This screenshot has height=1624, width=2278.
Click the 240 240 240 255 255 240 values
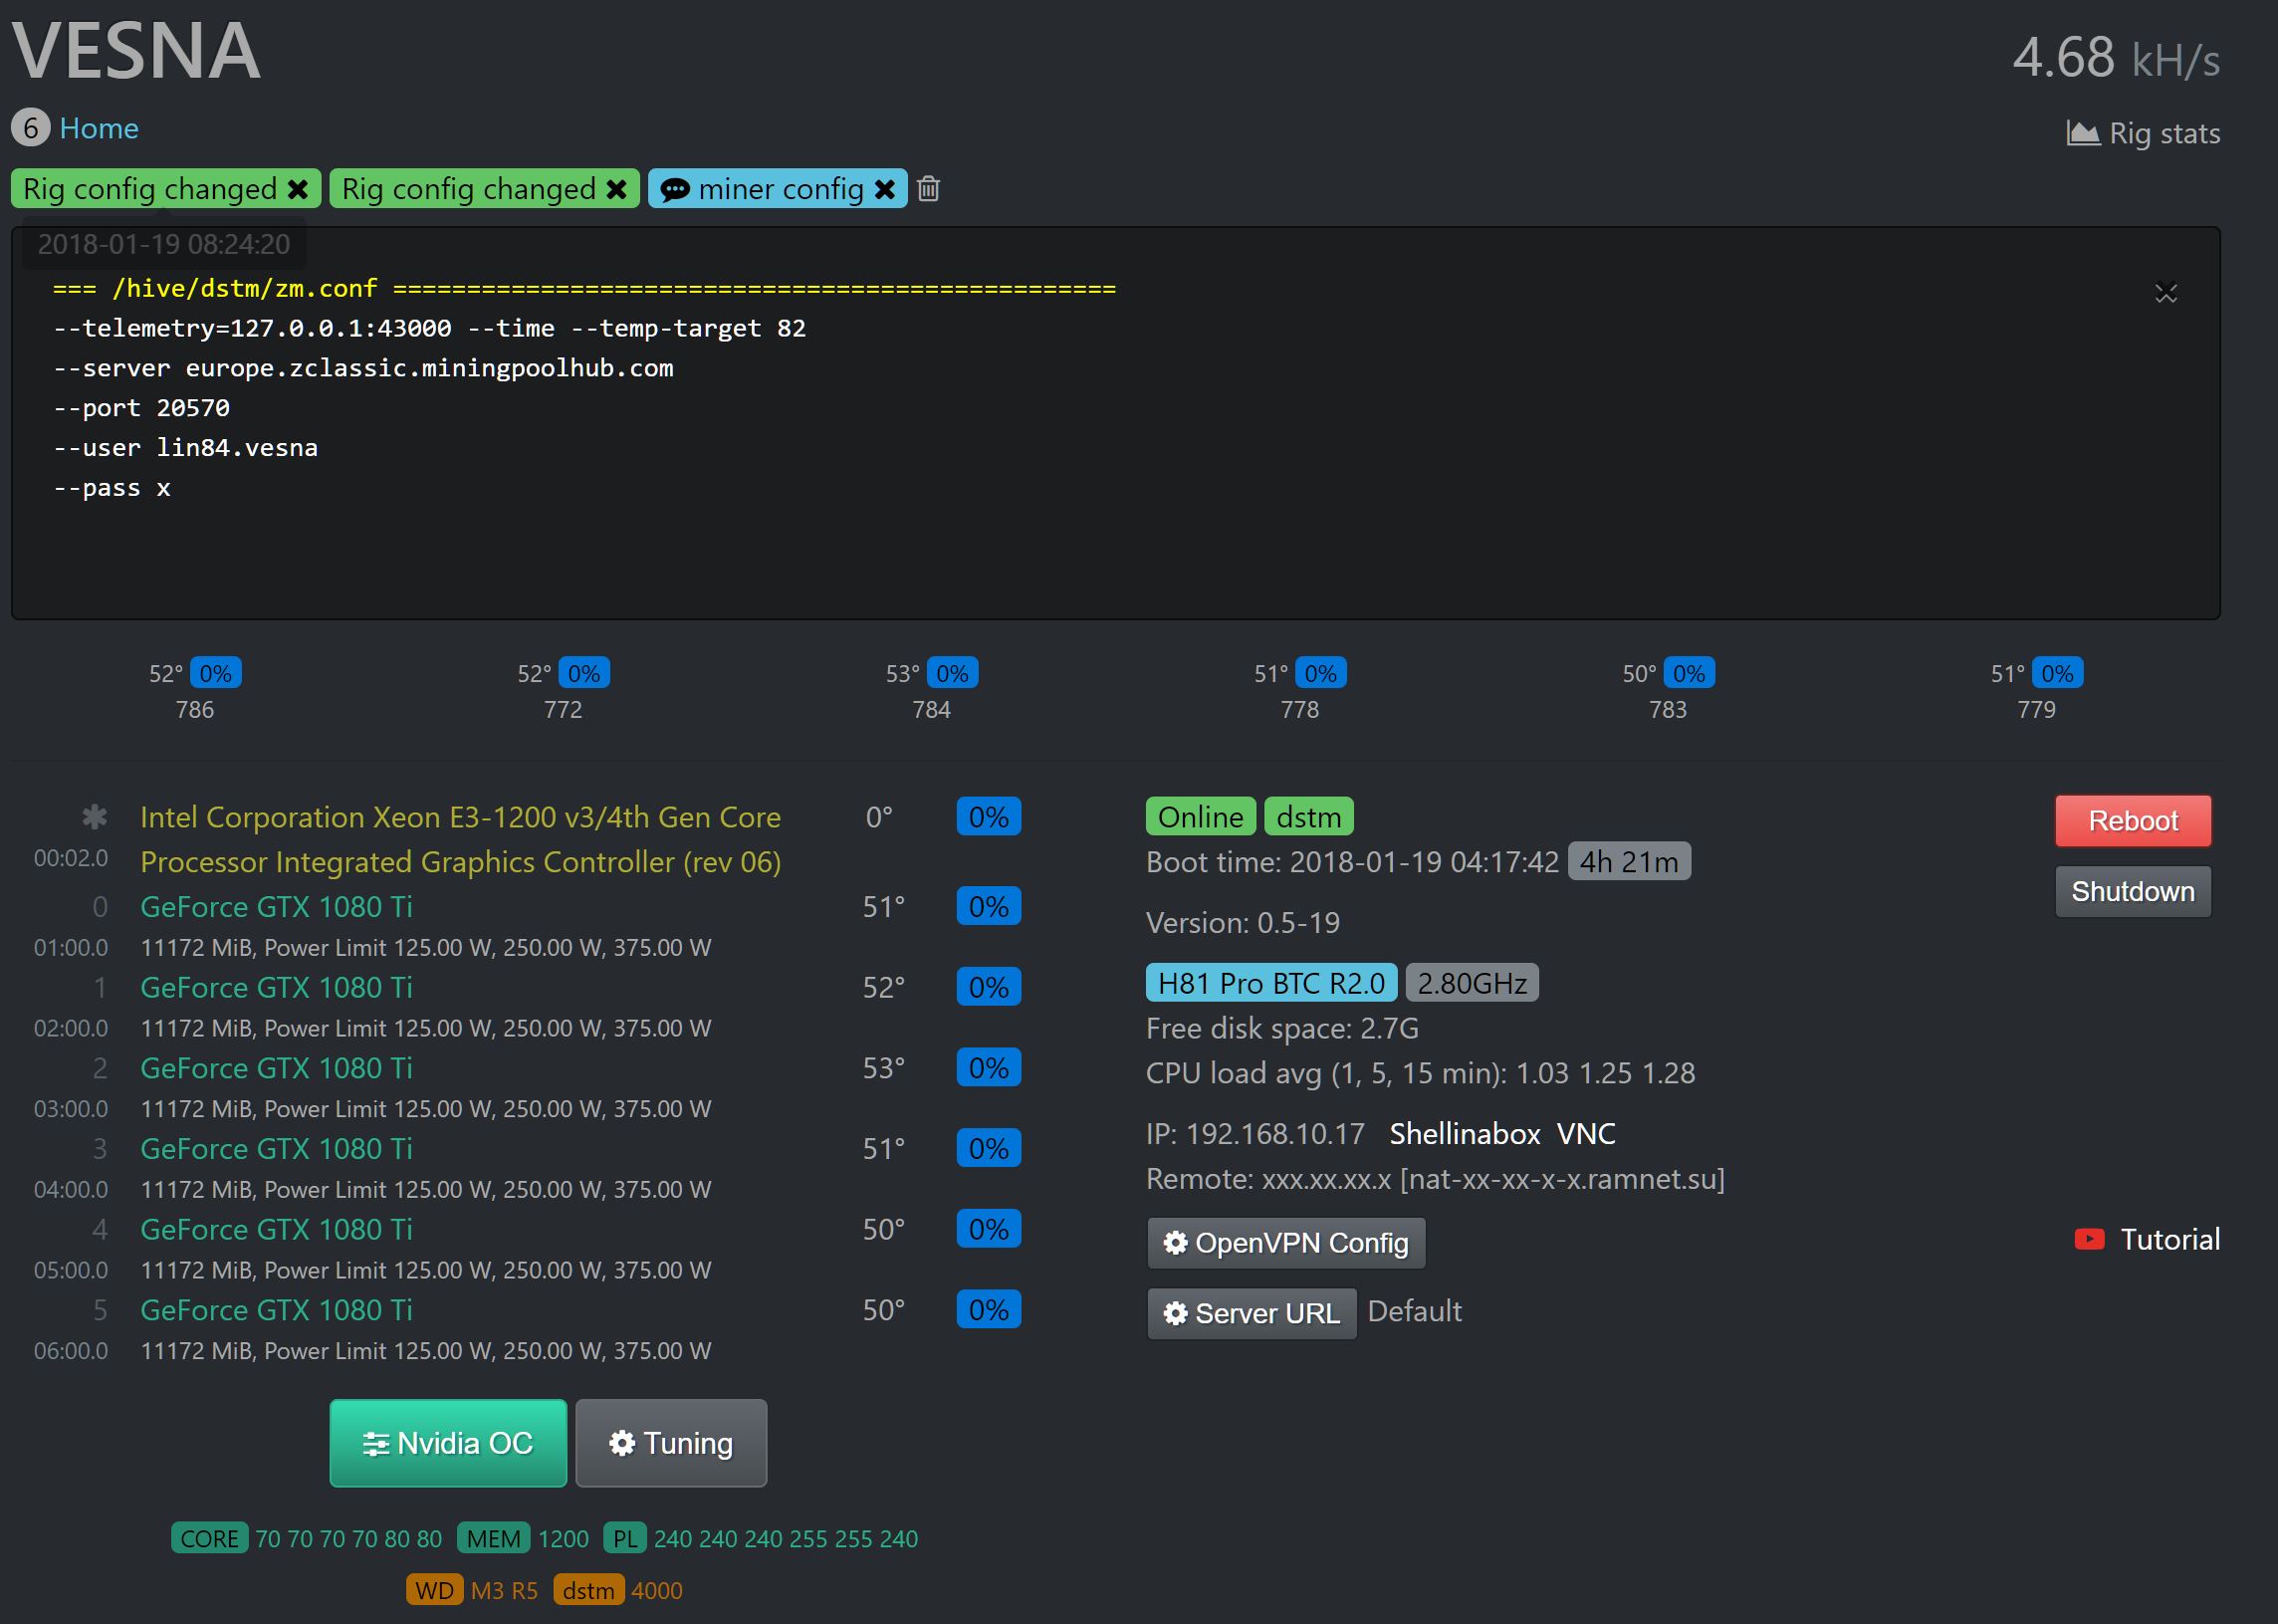tap(786, 1538)
